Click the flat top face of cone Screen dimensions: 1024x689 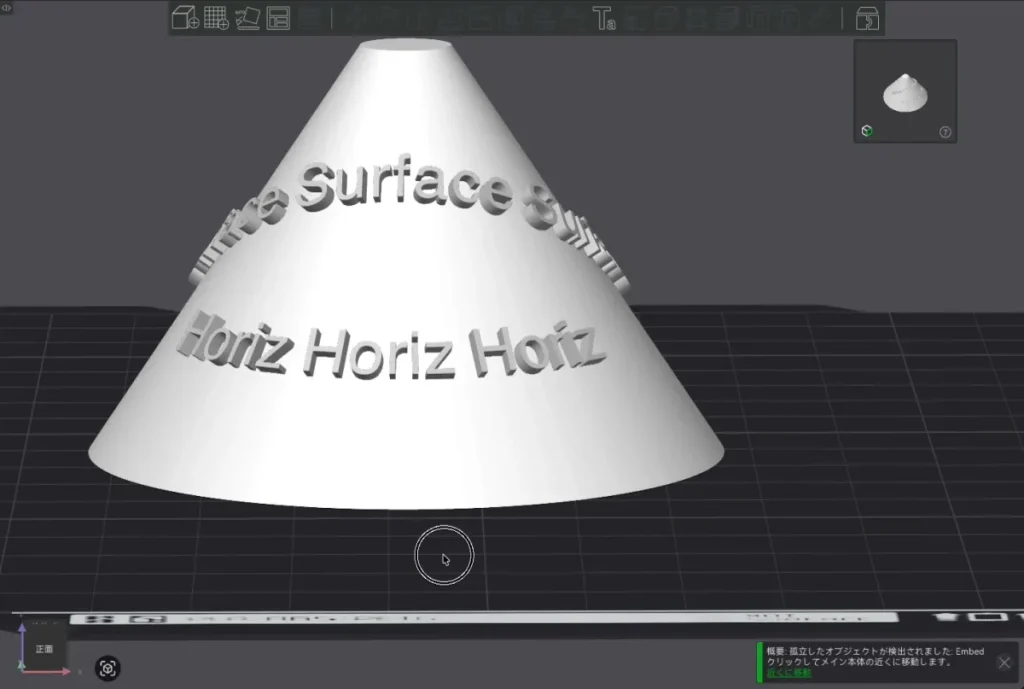[x=406, y=44]
